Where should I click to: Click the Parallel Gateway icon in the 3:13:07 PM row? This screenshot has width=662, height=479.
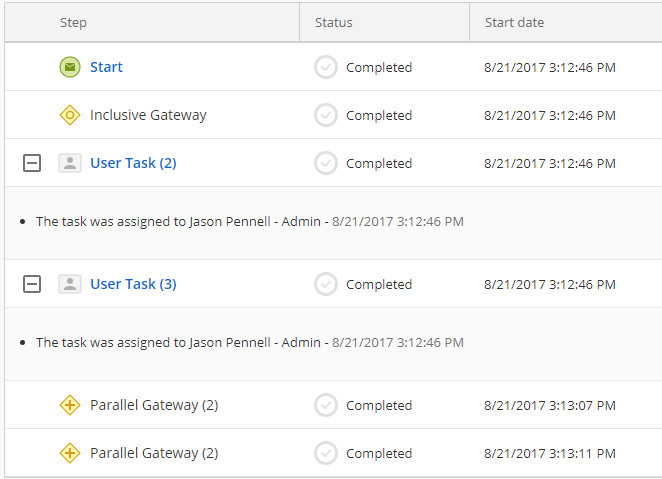[69, 405]
